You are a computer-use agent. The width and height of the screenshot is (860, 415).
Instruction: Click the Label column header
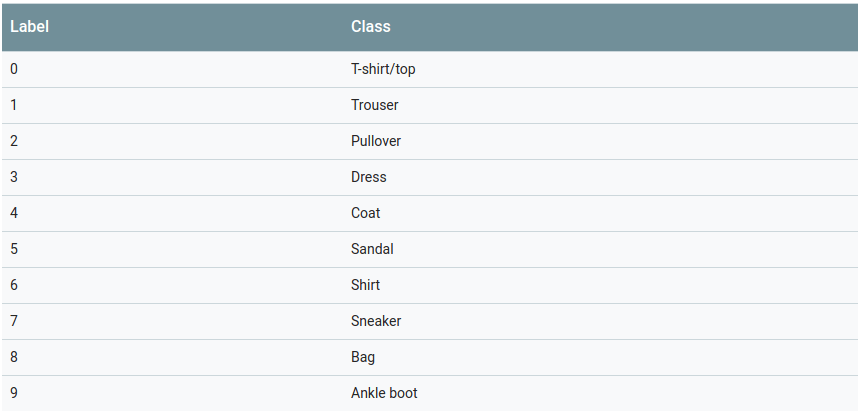(x=30, y=27)
